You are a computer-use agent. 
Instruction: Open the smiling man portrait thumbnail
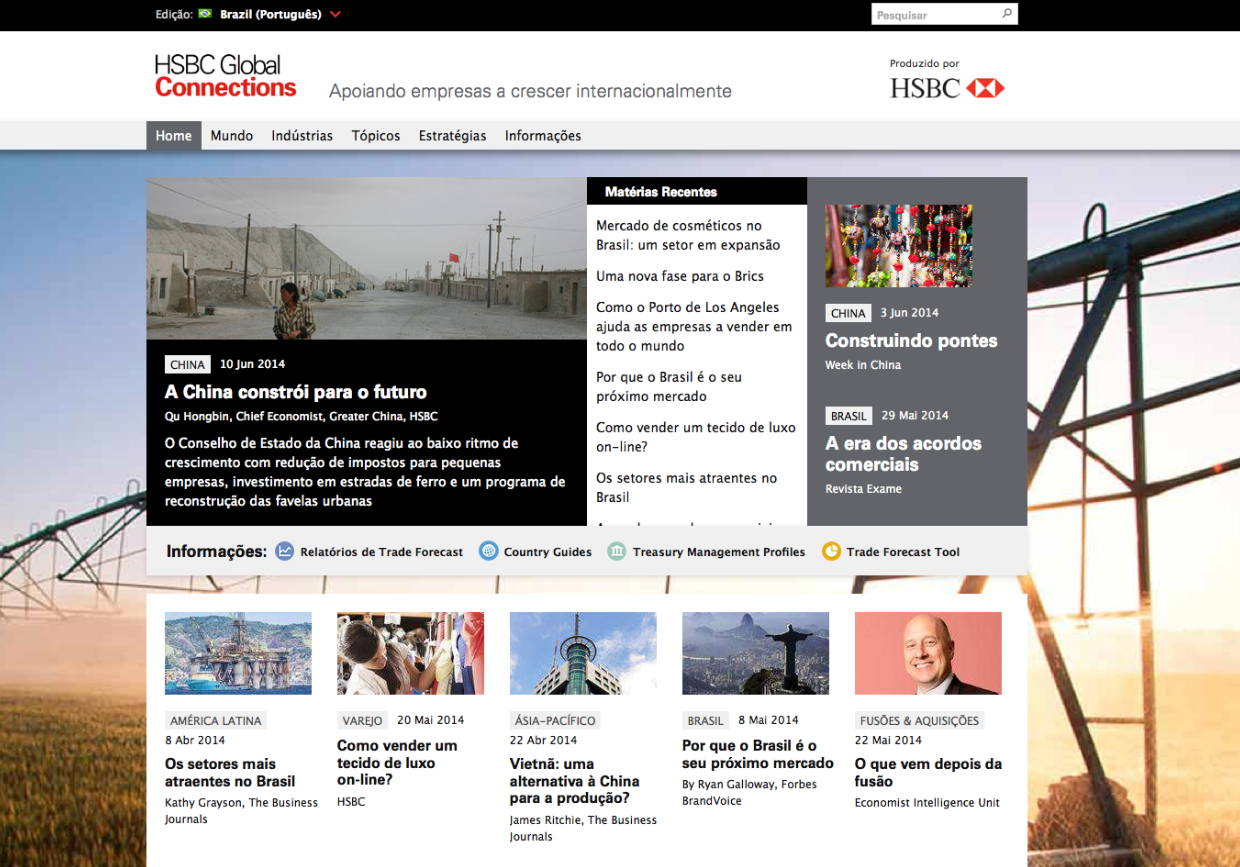pyautogui.click(x=928, y=653)
